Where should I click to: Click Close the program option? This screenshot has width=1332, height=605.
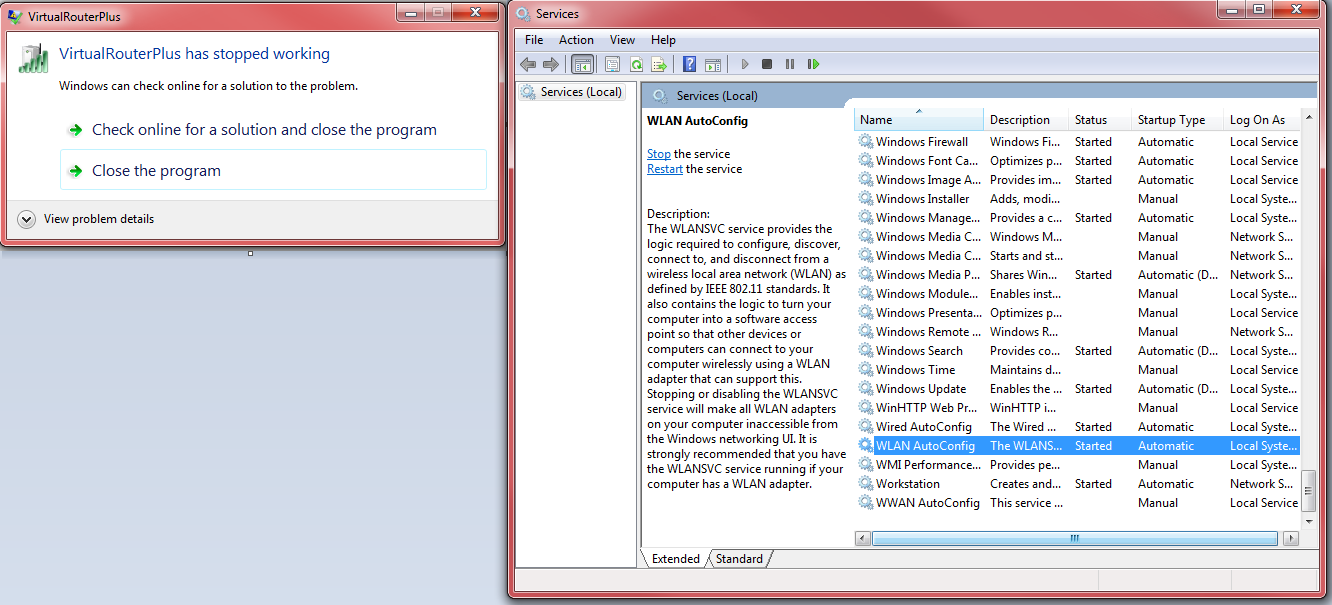(156, 171)
